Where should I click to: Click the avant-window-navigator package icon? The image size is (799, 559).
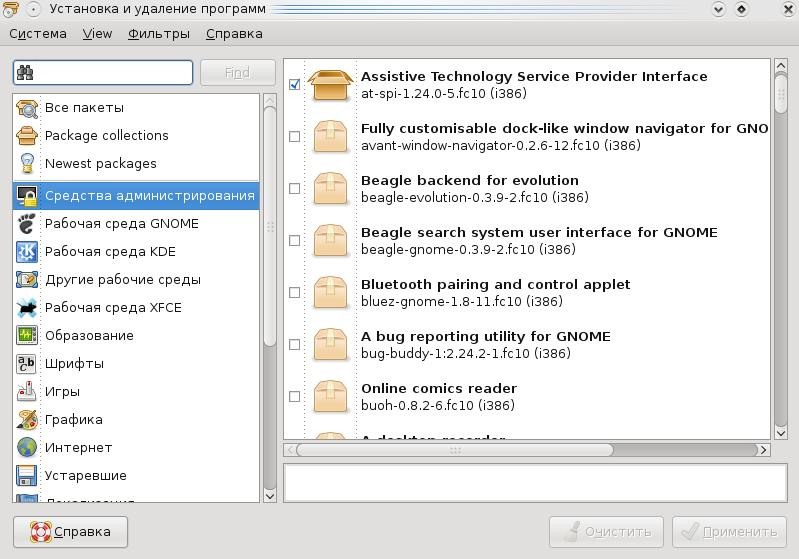[331, 137]
